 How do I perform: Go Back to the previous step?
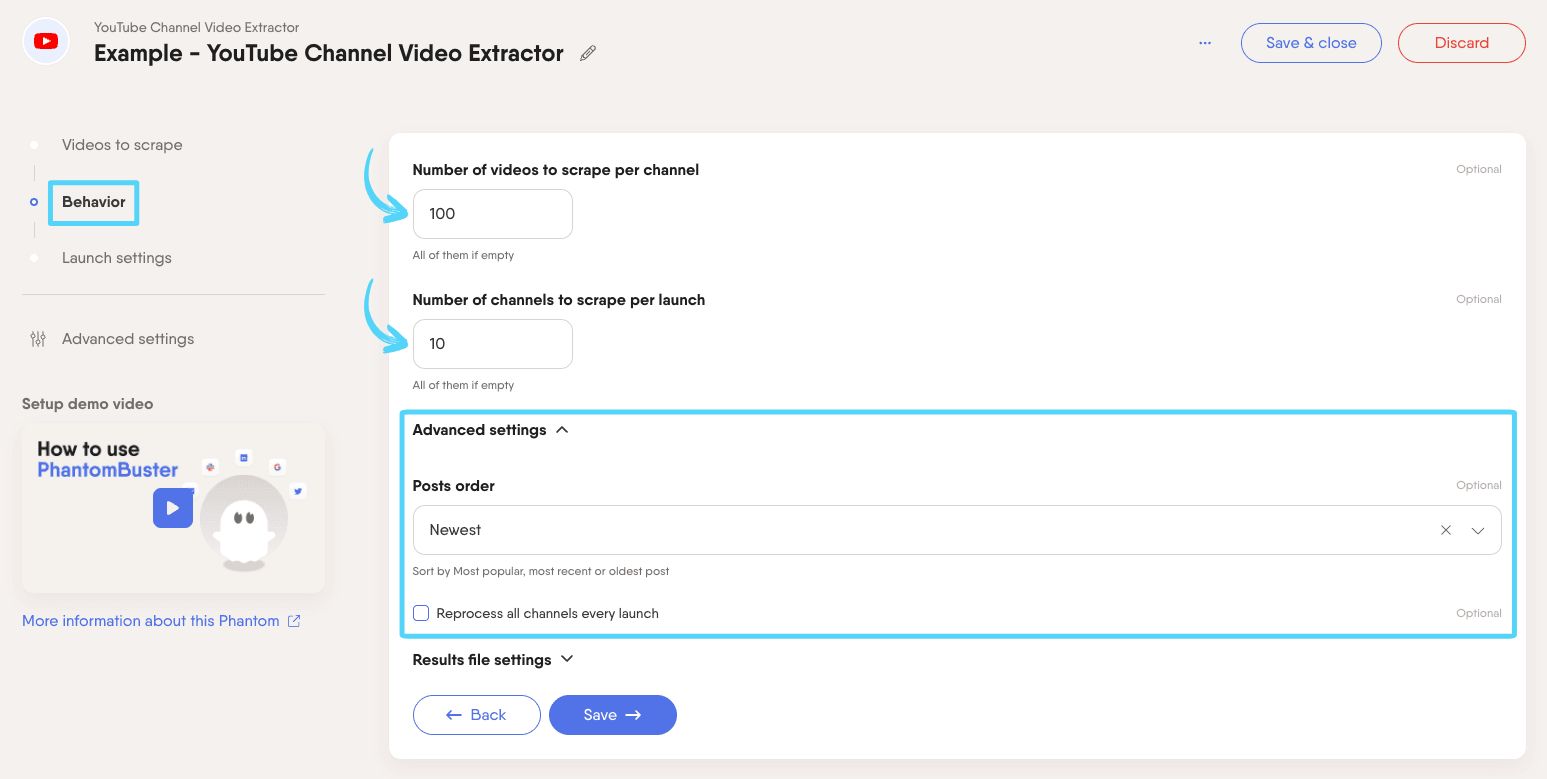click(x=477, y=715)
